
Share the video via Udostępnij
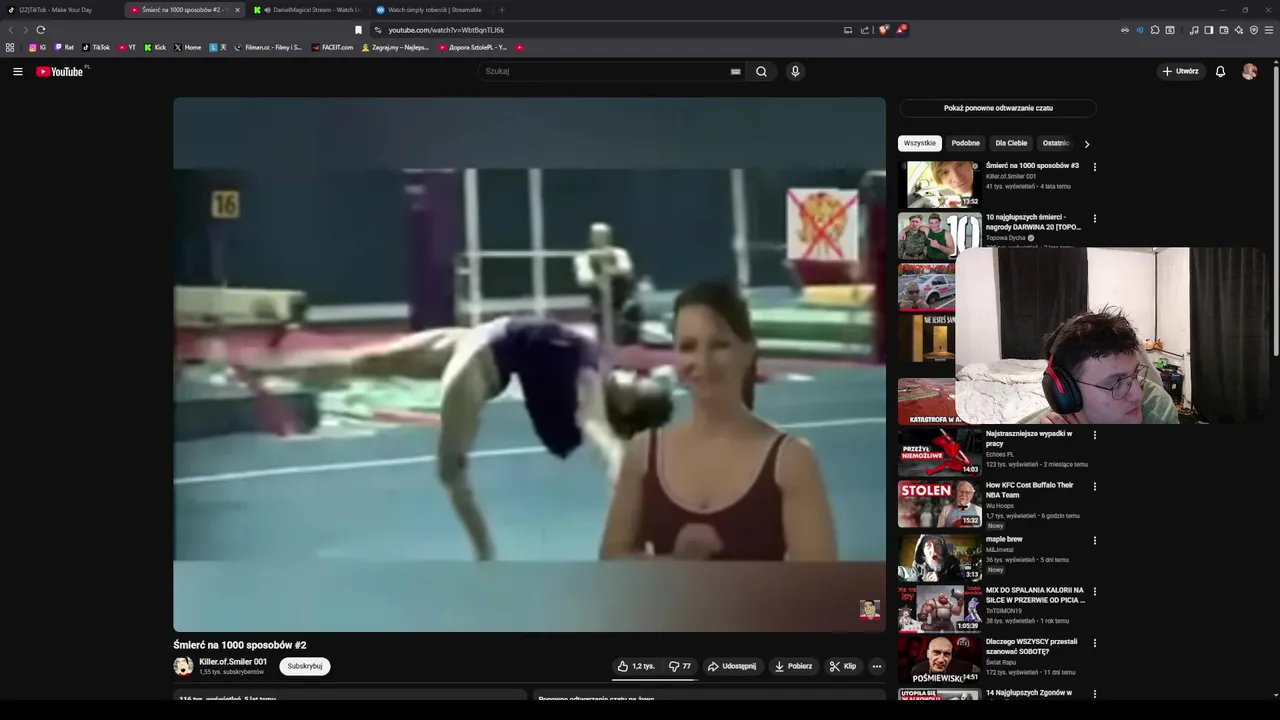732,666
